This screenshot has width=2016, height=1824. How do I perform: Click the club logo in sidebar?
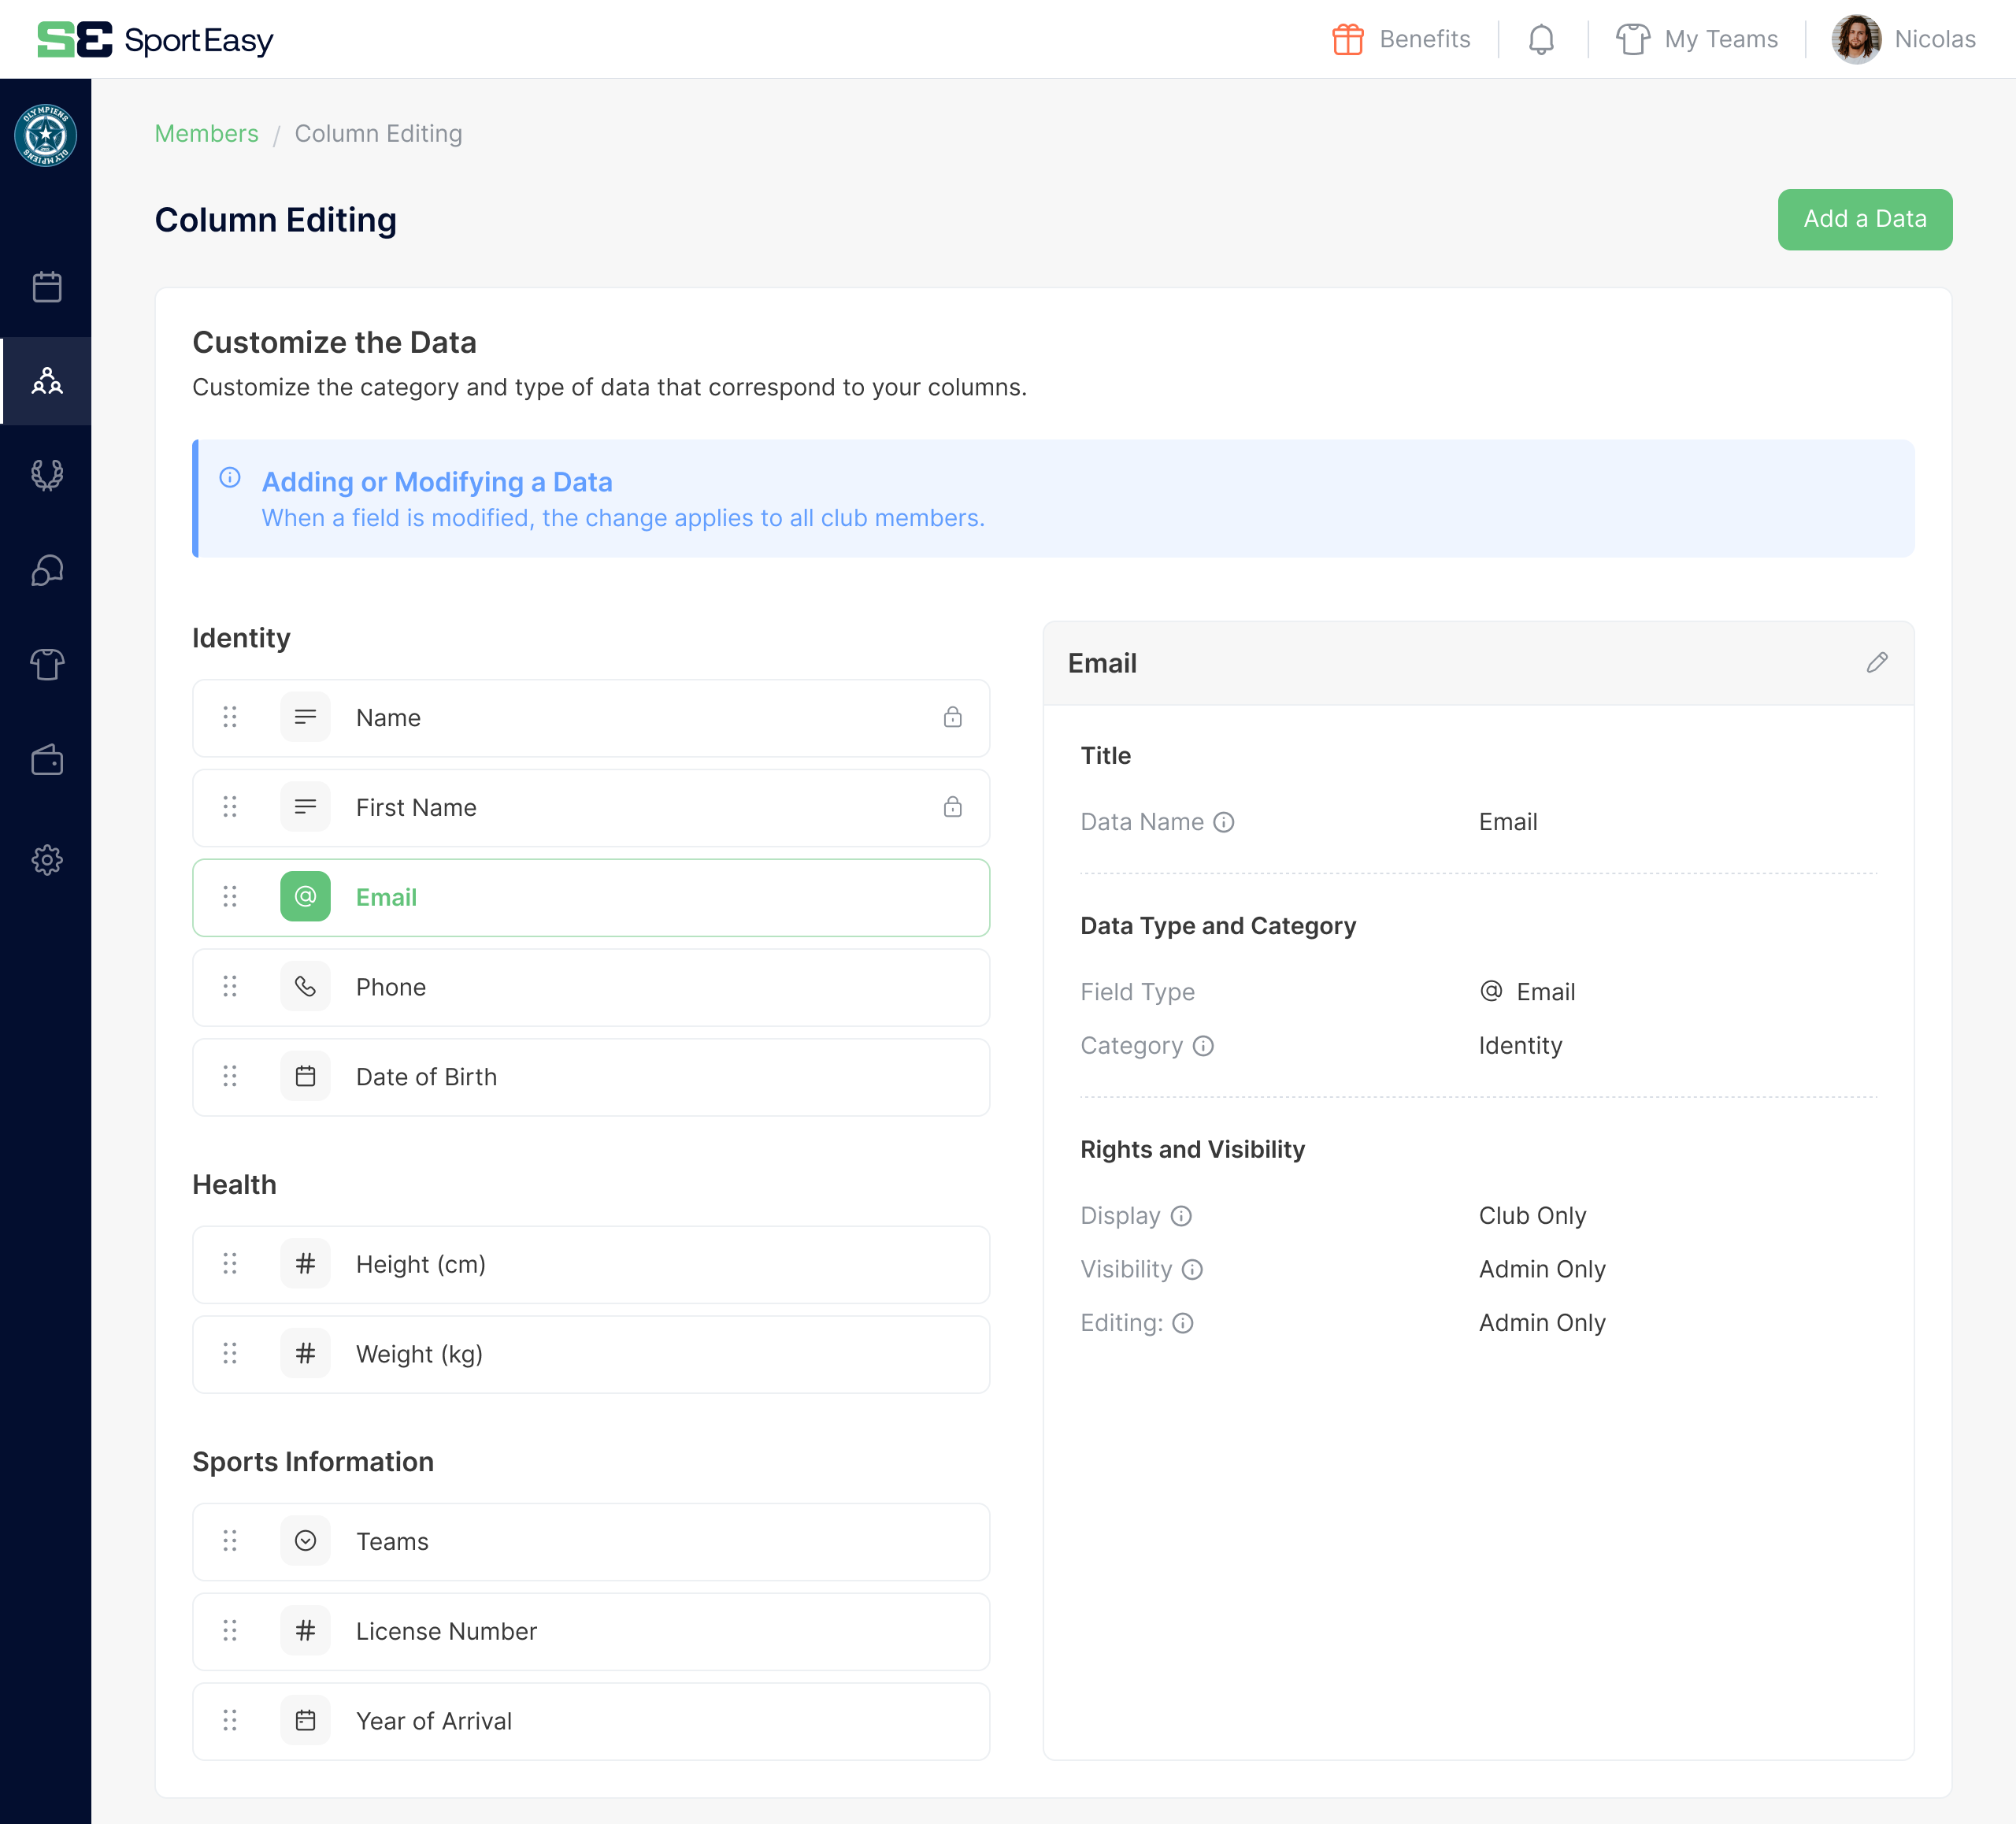(46, 135)
